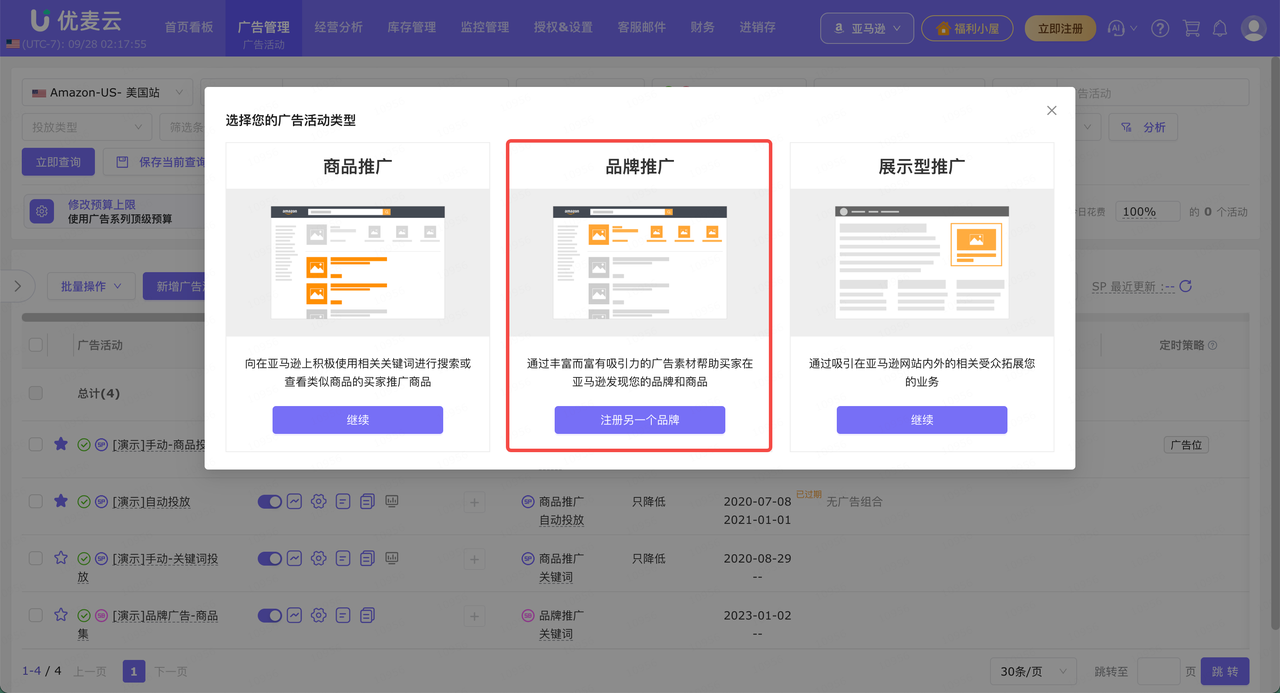Screen dimensions: 1280x693
Task: Open the 亚马逊 platform selector
Action: [x=867, y=28]
